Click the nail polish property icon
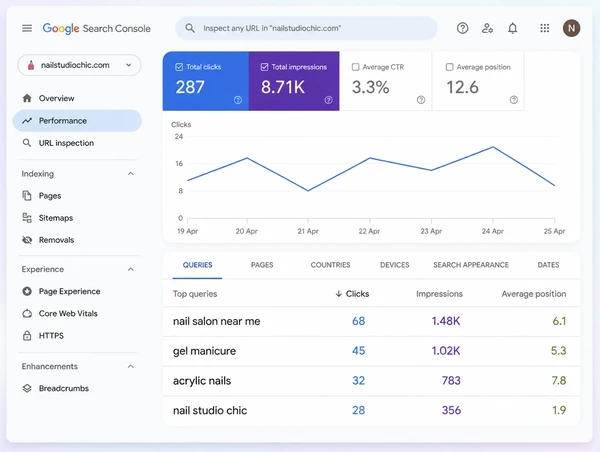Viewport: 600px width, 452px height. 31,65
